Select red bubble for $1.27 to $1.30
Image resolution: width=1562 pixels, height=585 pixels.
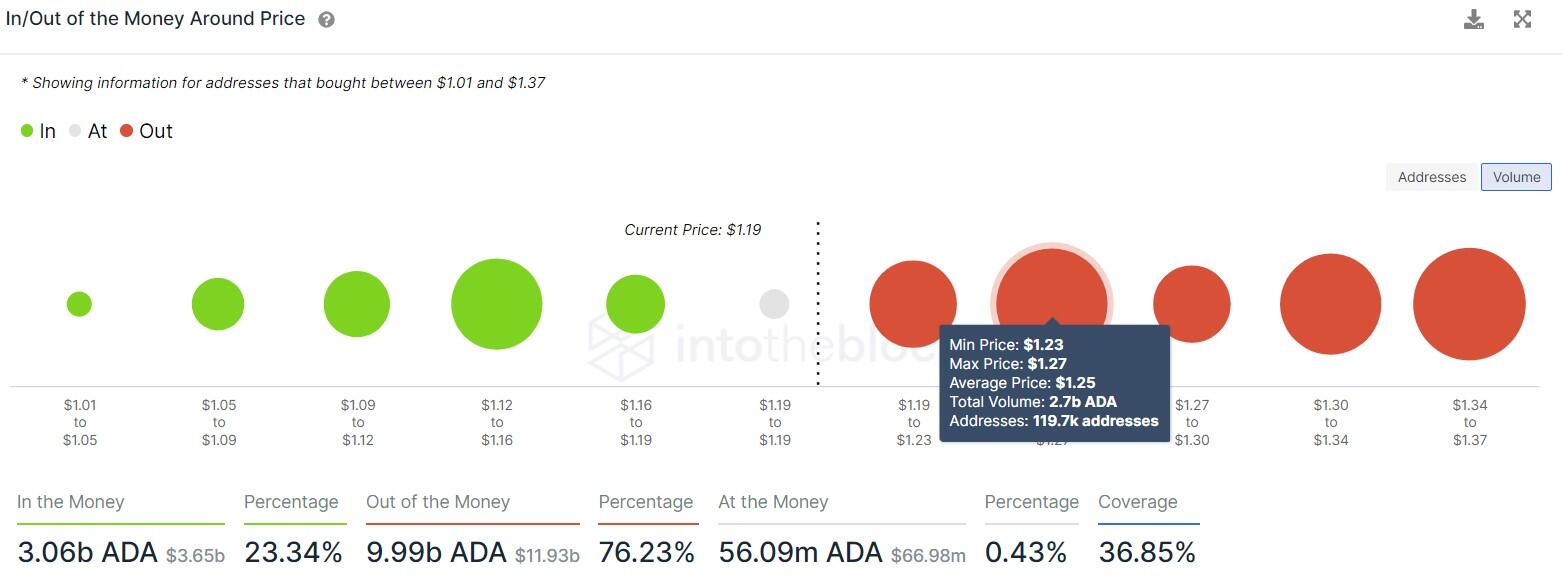coord(1191,304)
